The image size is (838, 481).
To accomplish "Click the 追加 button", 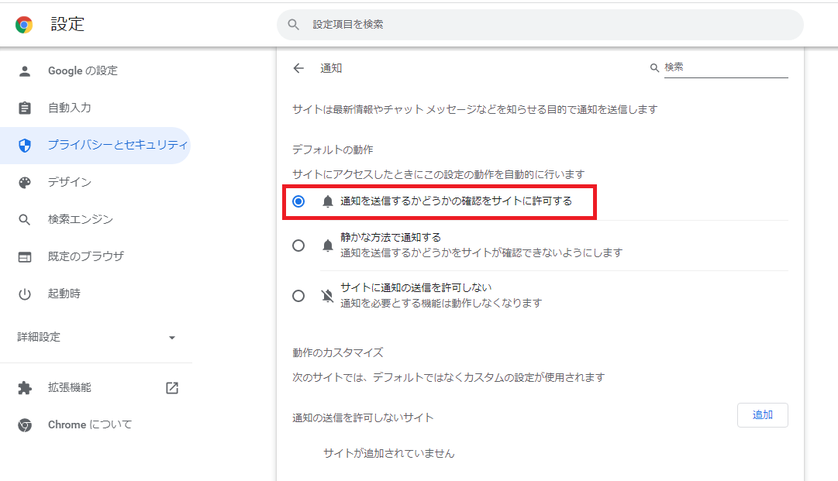I will (762, 415).
